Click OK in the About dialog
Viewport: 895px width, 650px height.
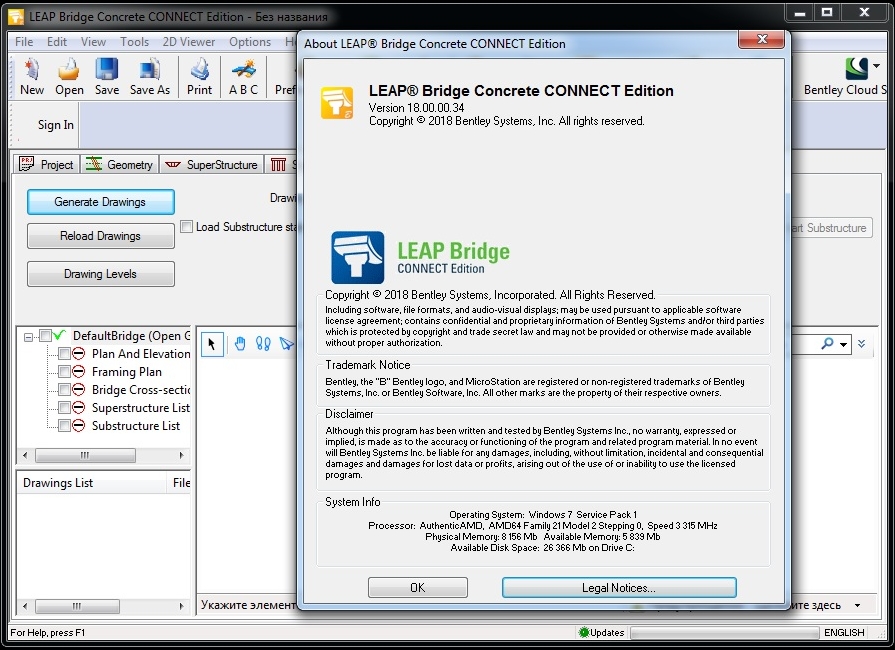click(x=418, y=587)
